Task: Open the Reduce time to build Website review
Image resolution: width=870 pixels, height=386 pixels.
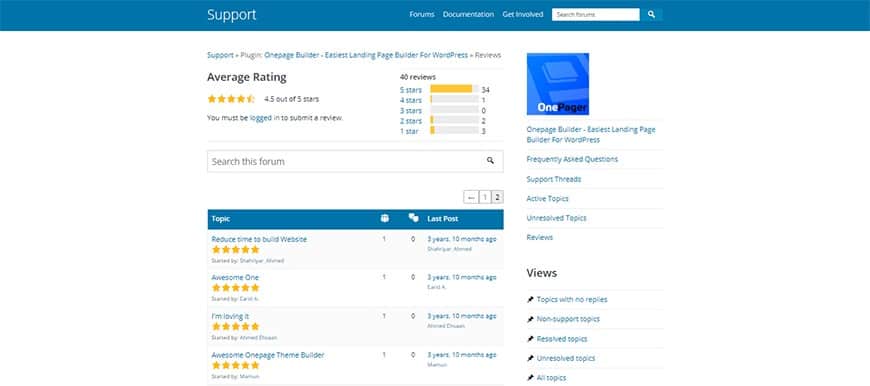Action: click(259, 239)
